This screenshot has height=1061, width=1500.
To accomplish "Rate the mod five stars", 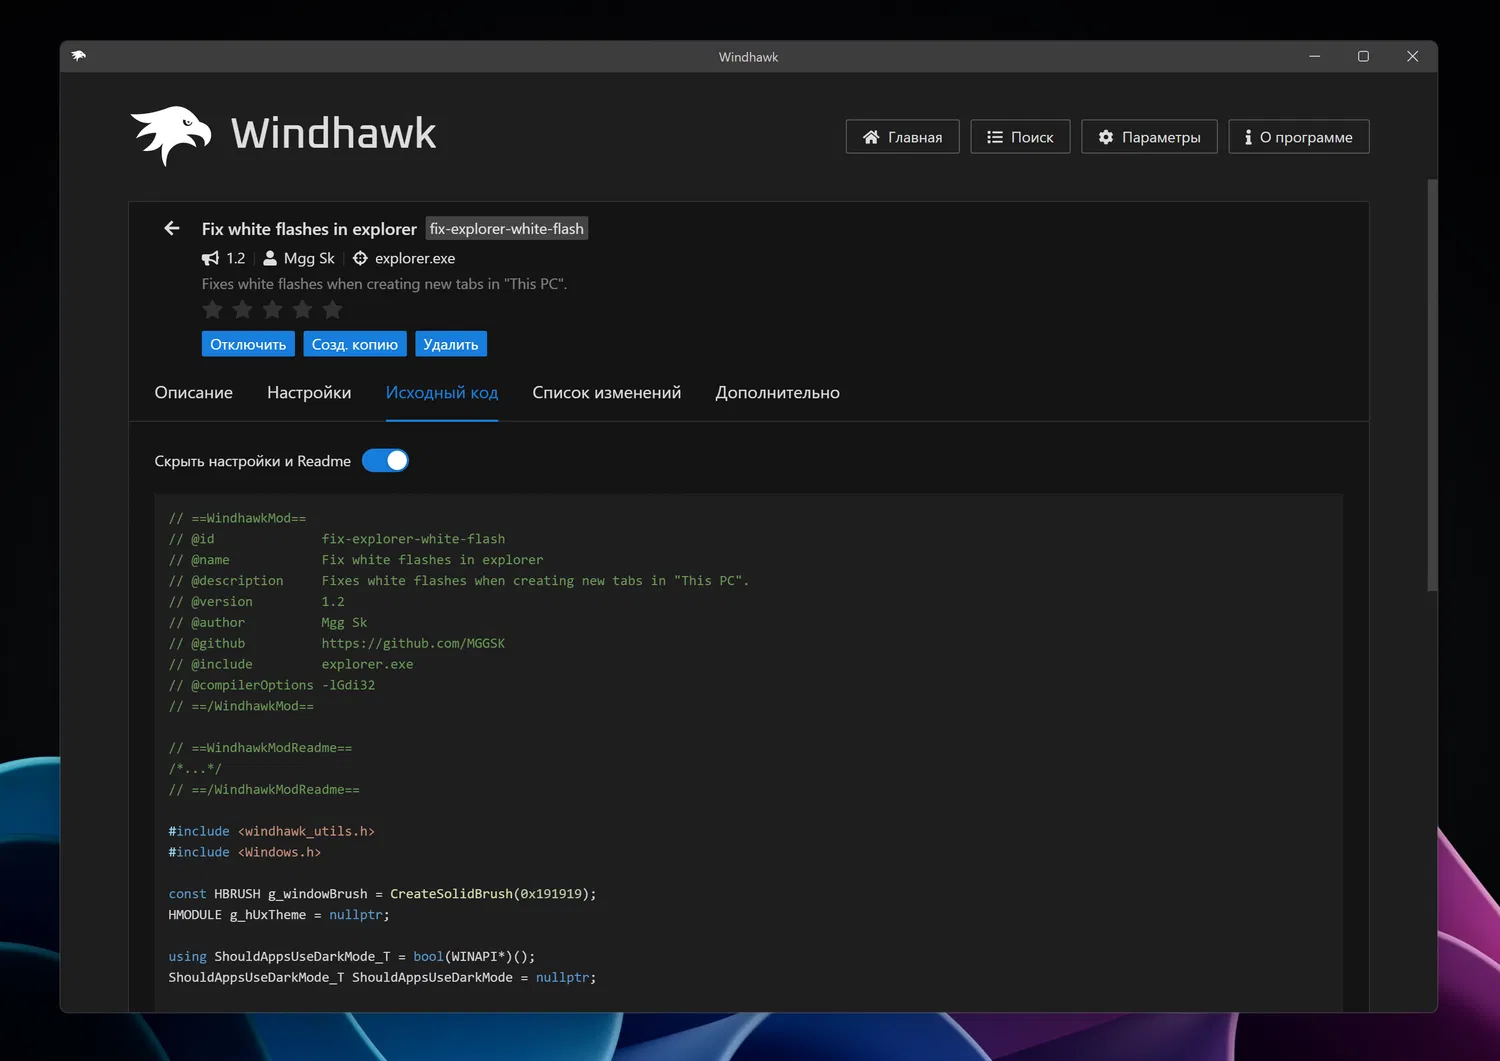I will [333, 310].
